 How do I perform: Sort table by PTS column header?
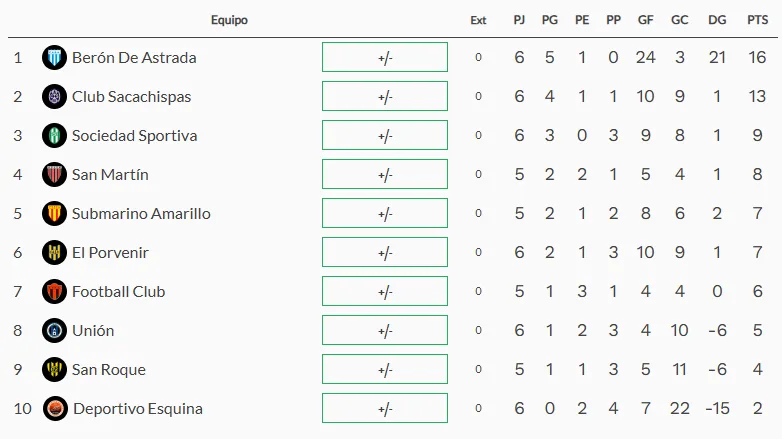click(x=758, y=20)
